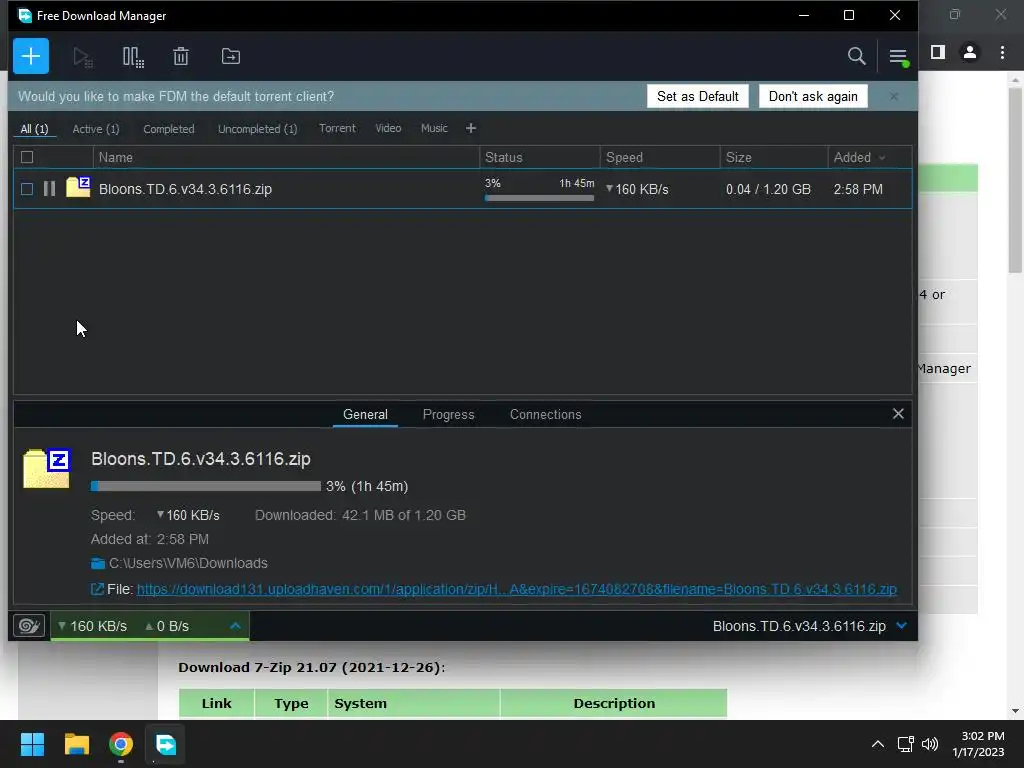Open the uploadhaven File download link
Screen dimensions: 1024x768
517,589
